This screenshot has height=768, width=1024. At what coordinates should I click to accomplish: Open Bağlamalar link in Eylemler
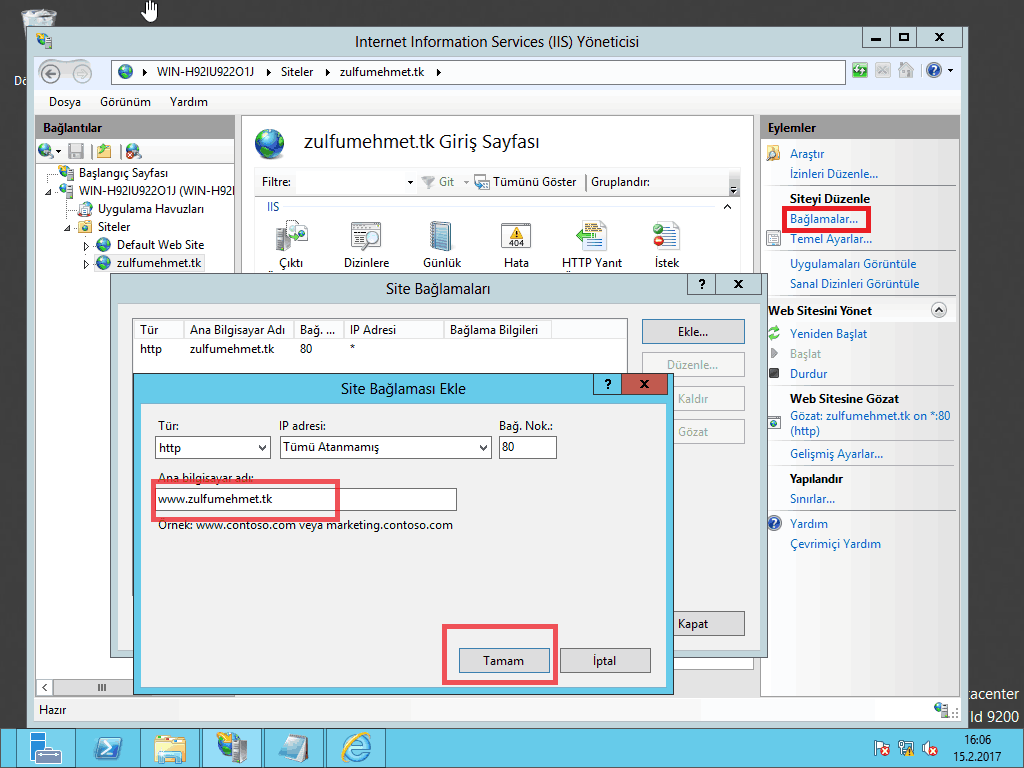point(824,219)
